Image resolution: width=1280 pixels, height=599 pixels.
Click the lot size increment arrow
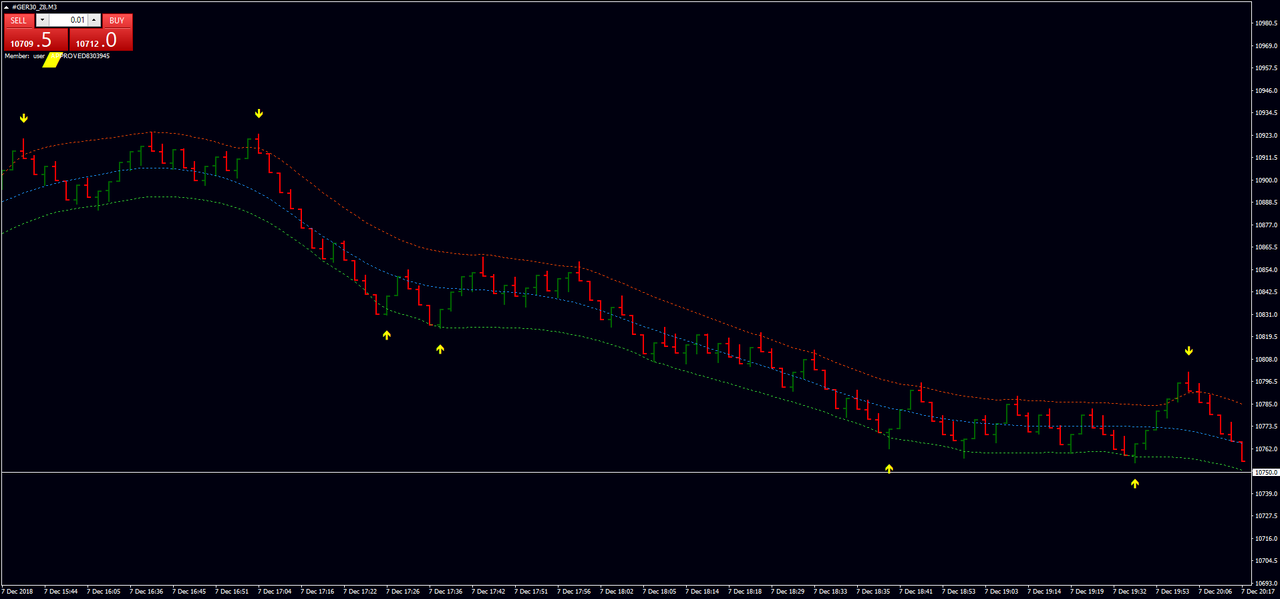(94, 20)
